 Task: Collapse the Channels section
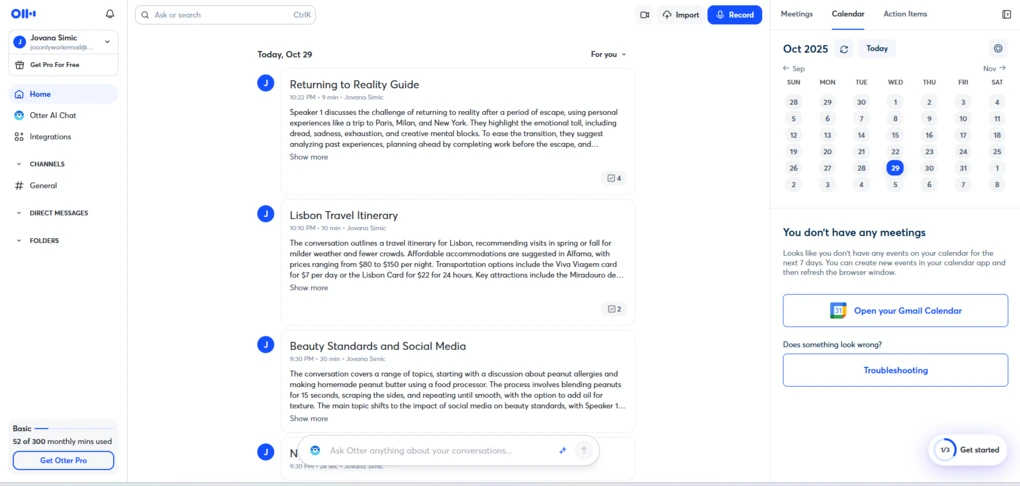[19, 164]
